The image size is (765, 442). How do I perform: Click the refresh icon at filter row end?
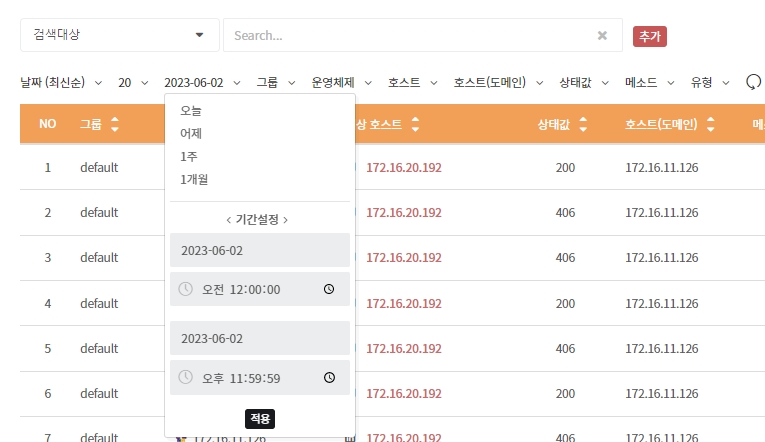[754, 82]
